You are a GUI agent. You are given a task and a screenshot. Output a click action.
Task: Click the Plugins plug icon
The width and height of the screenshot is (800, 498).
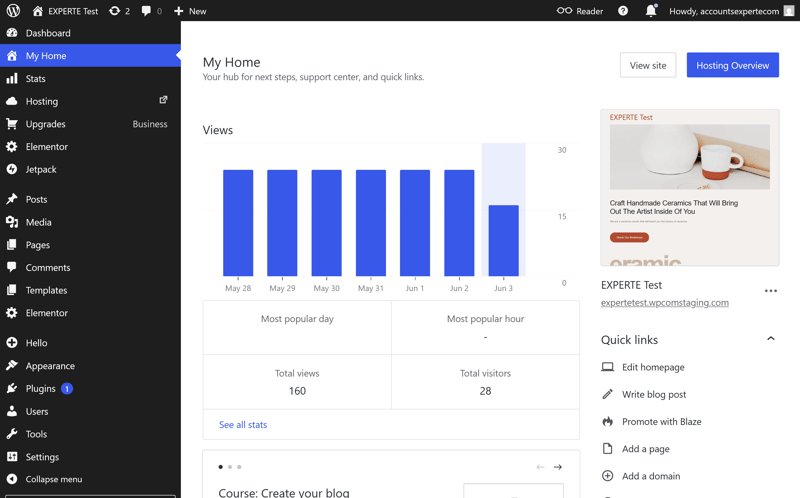click(x=12, y=389)
